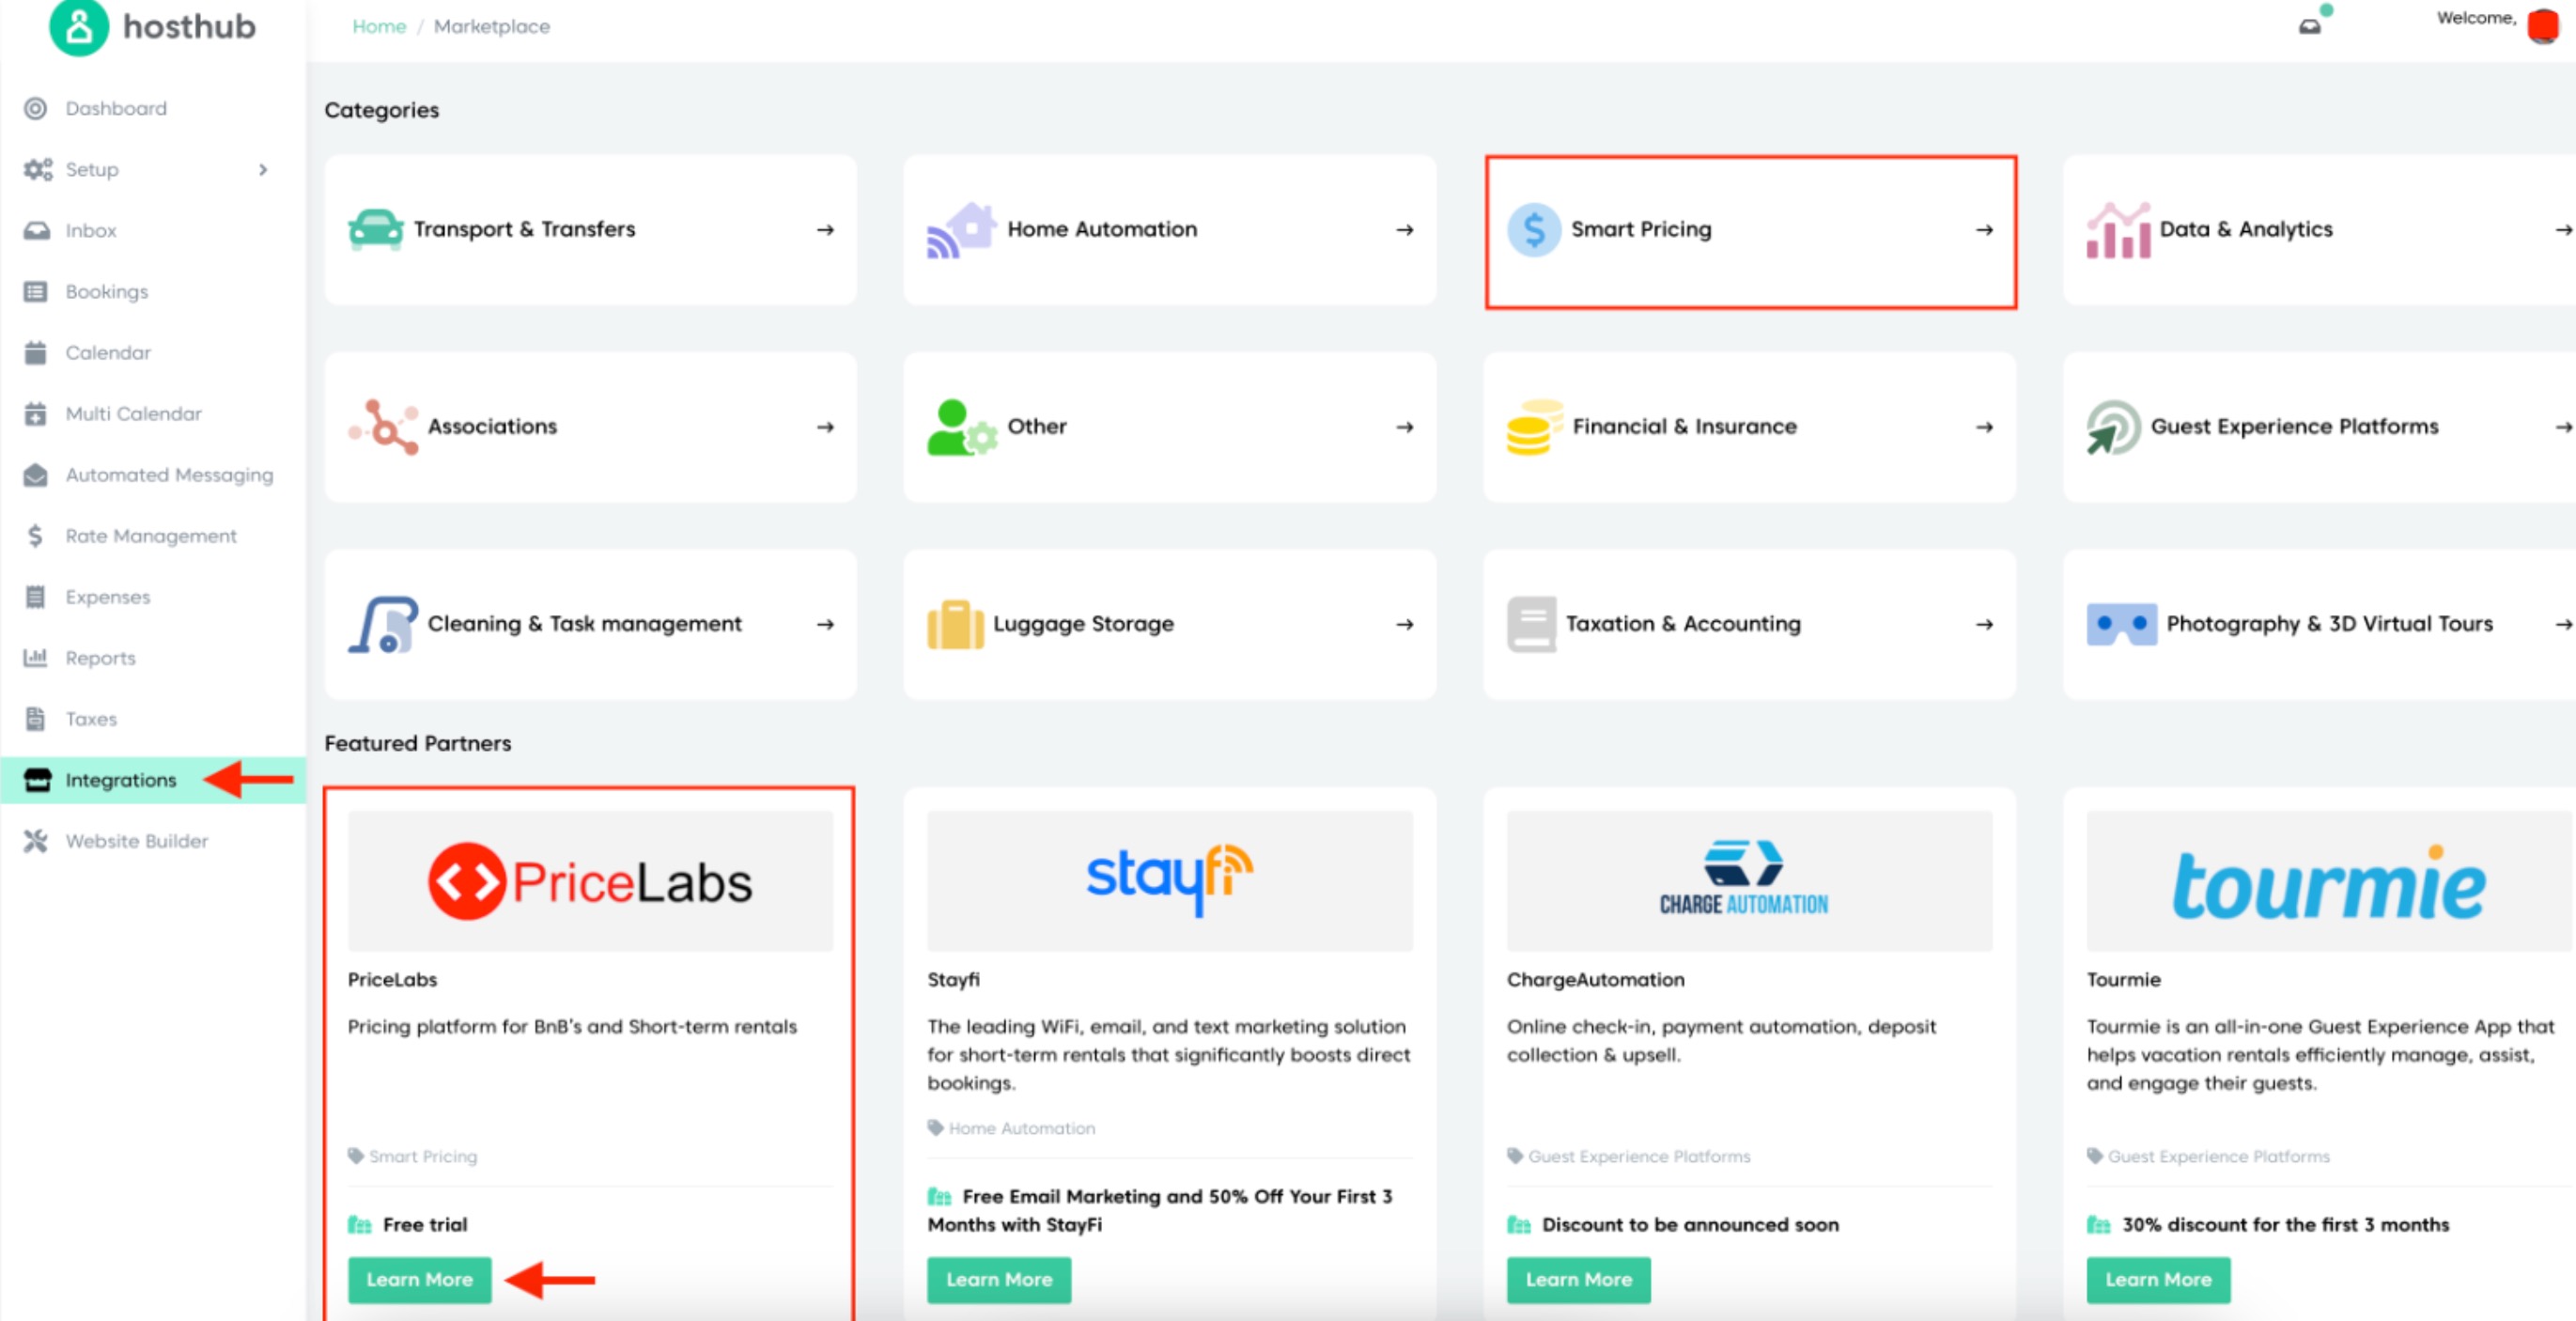This screenshot has width=2576, height=1321.
Task: Click the Financial & Insurance coins icon
Action: 1534,427
